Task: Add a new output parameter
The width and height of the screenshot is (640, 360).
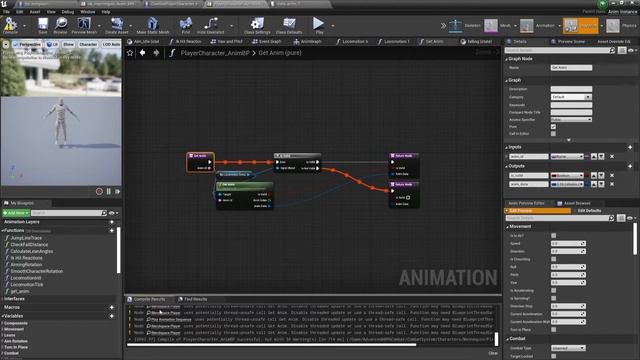Action: click(630, 166)
